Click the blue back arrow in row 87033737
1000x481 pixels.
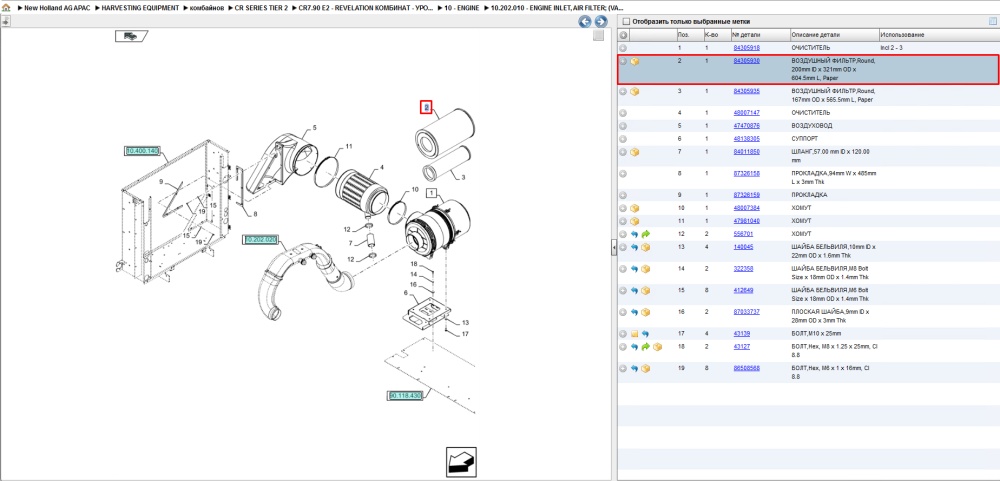(635, 312)
